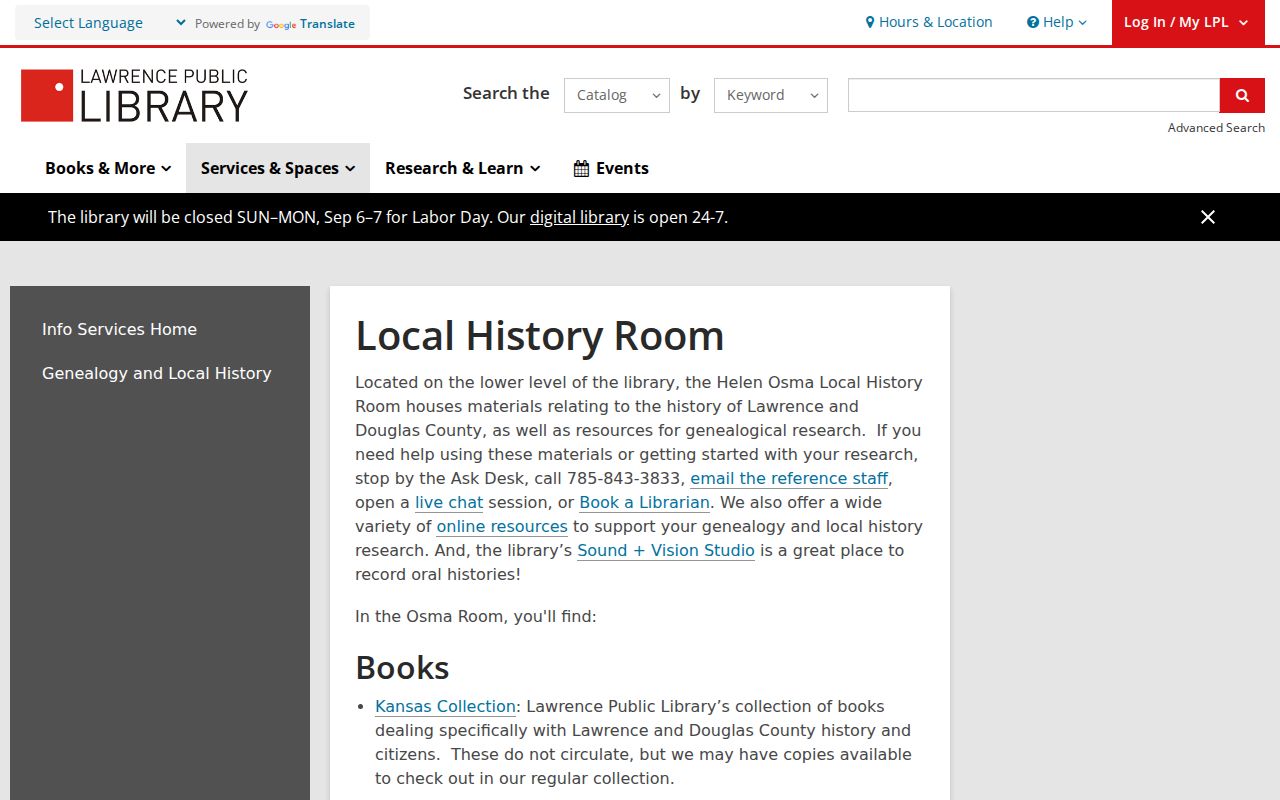
Task: Follow the digital library link in banner
Action: click(579, 217)
